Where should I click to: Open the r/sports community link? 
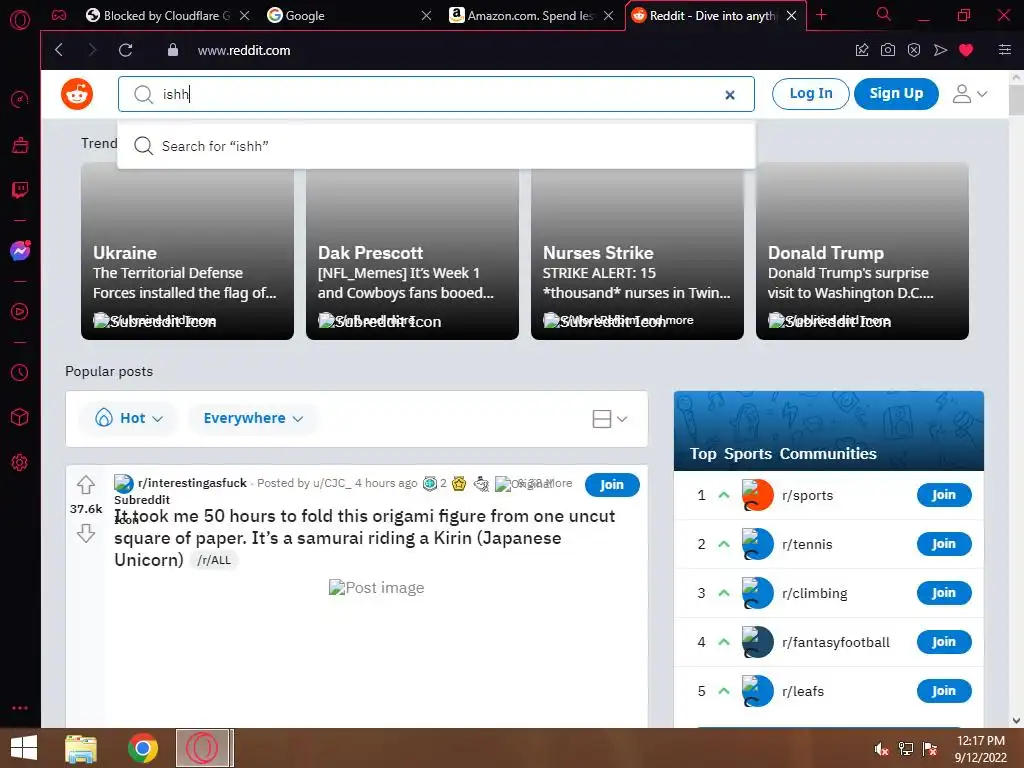click(x=807, y=495)
